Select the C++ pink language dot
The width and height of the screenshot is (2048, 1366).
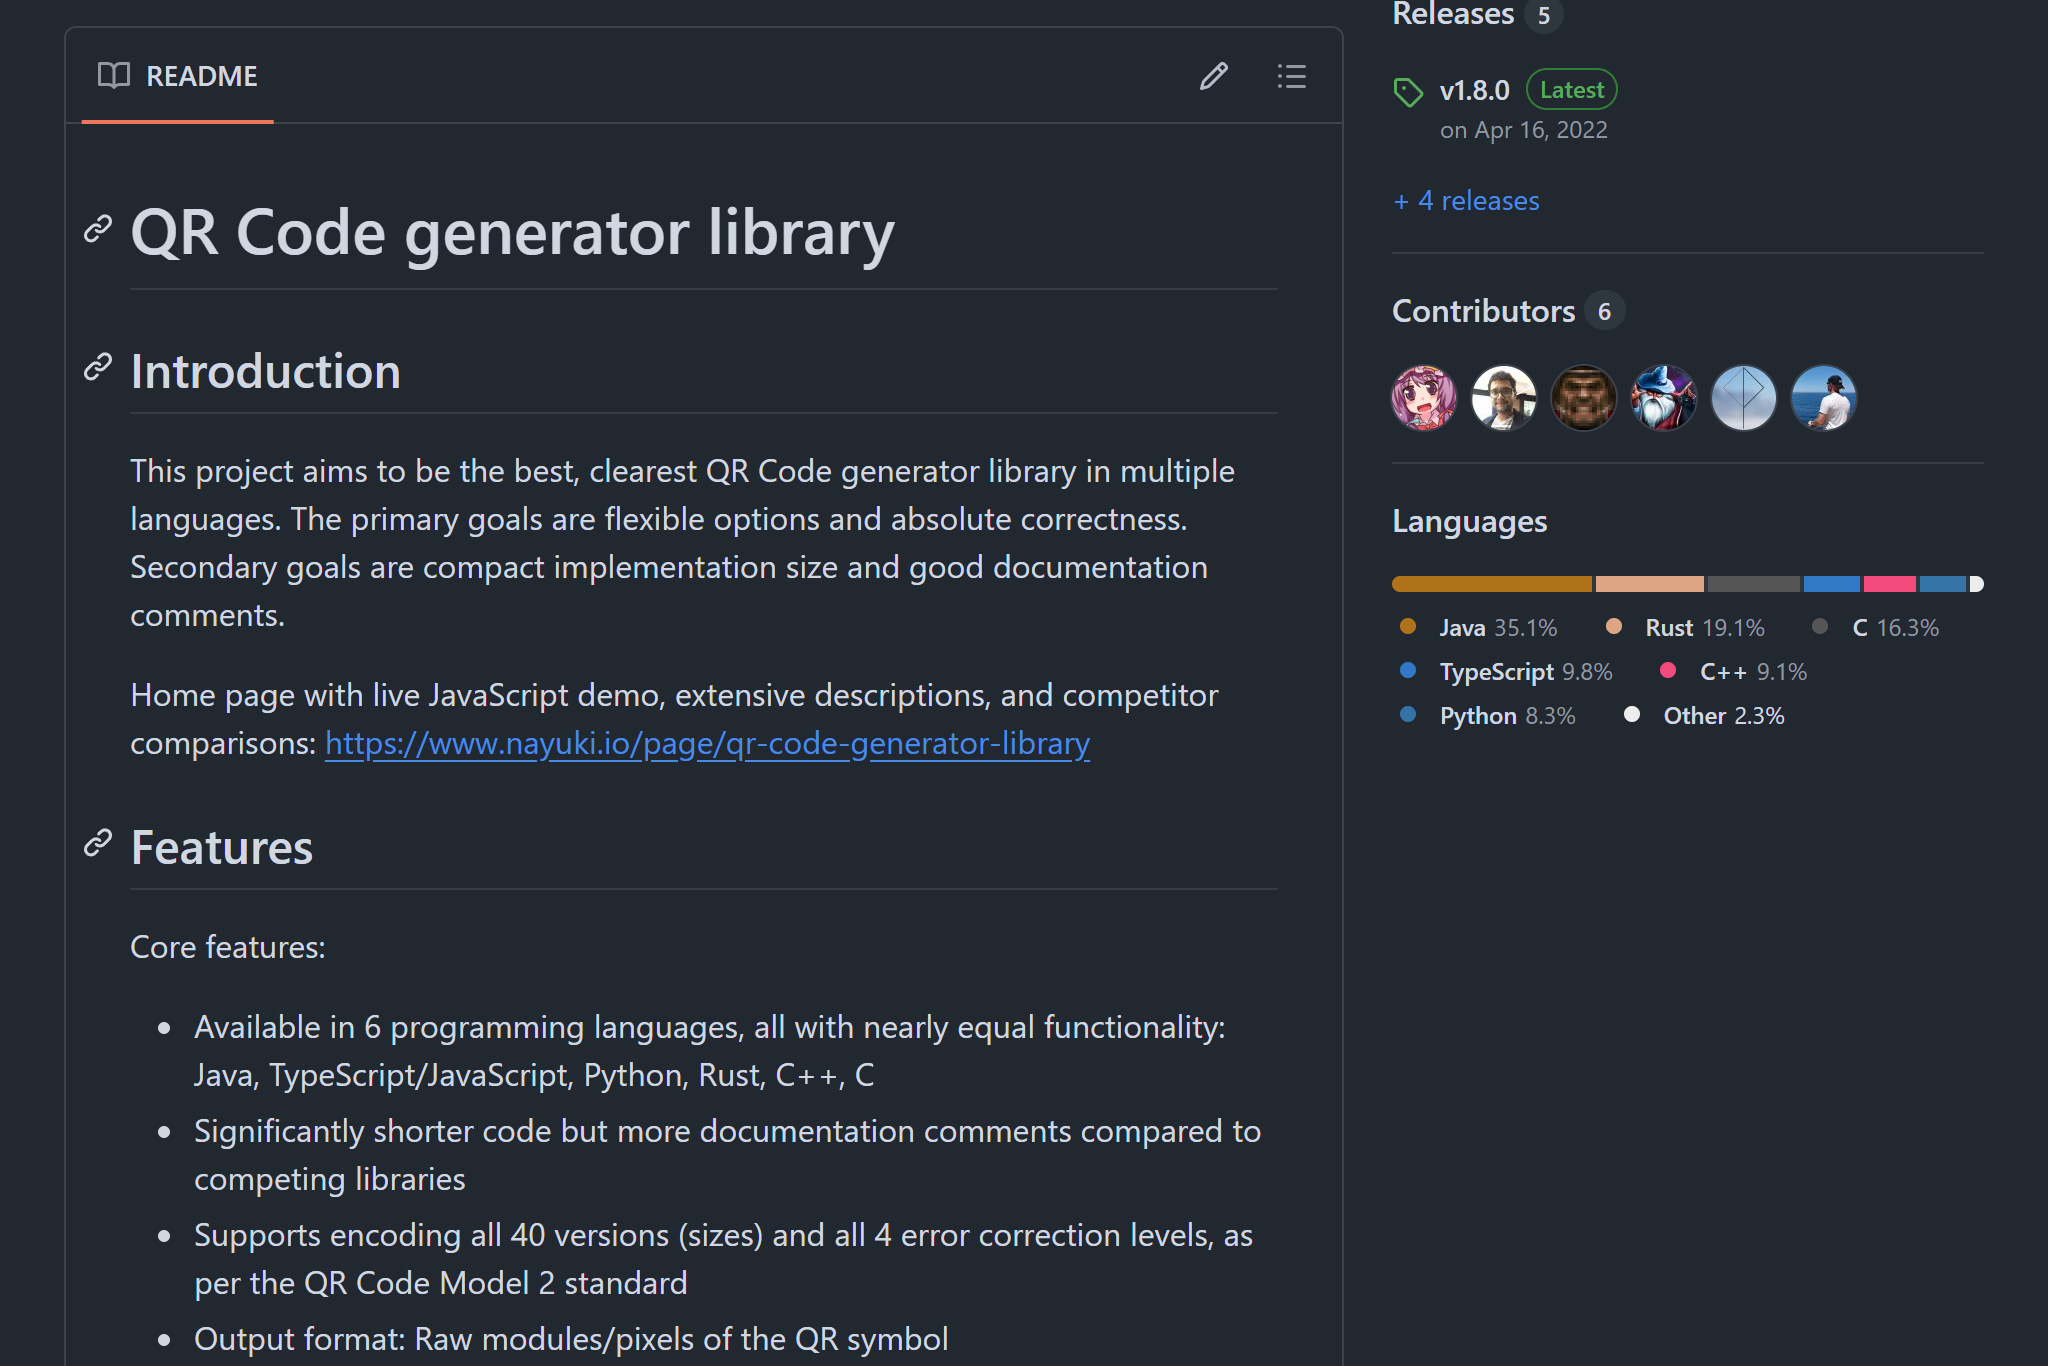[x=1666, y=671]
